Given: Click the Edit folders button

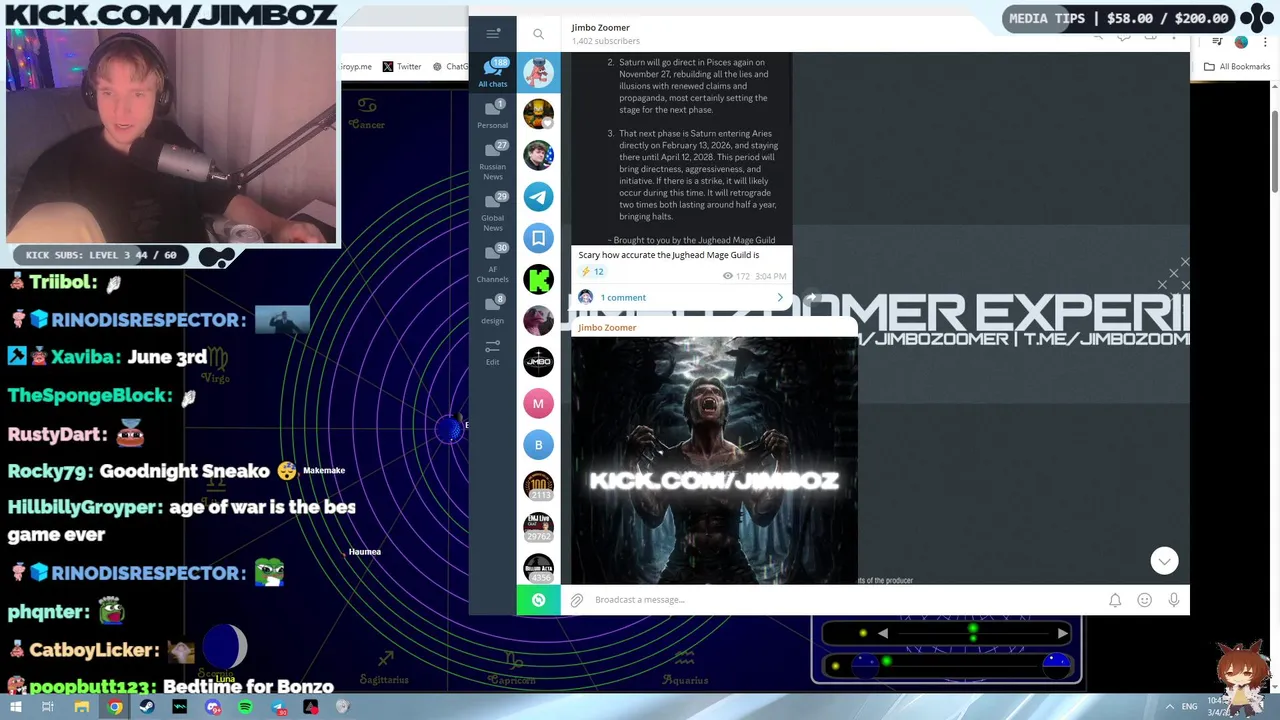Looking at the screenshot, I should tap(492, 352).
